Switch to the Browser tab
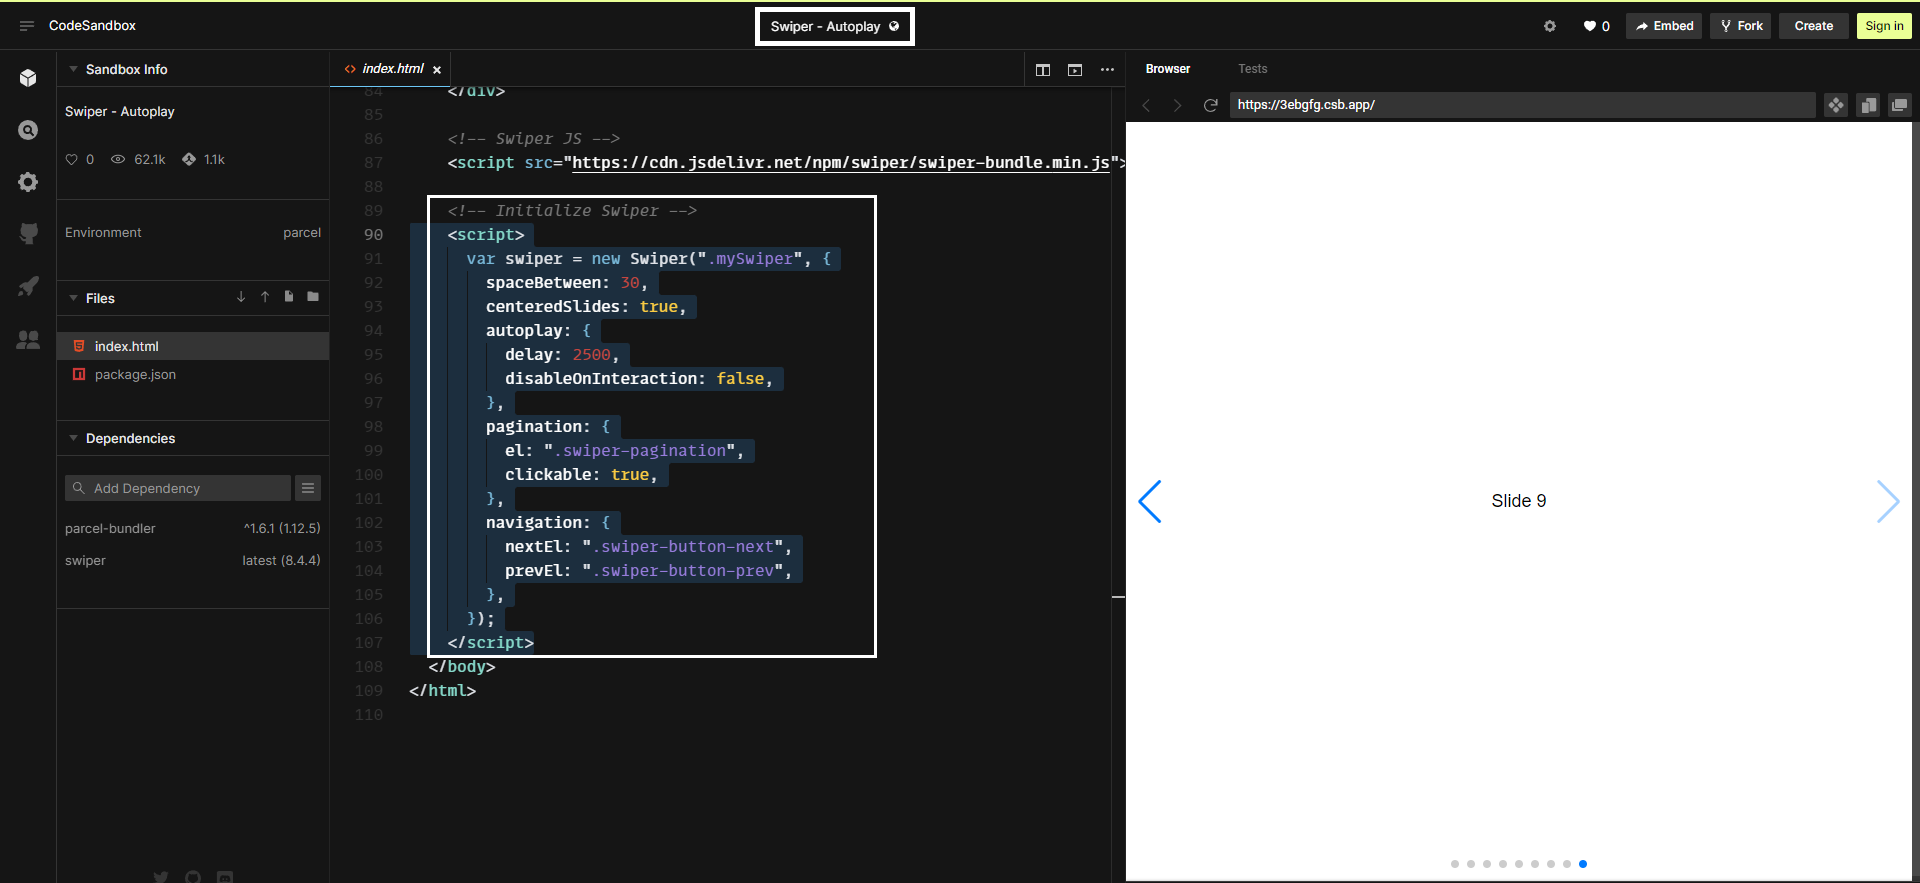The height and width of the screenshot is (883, 1920). pyautogui.click(x=1167, y=69)
